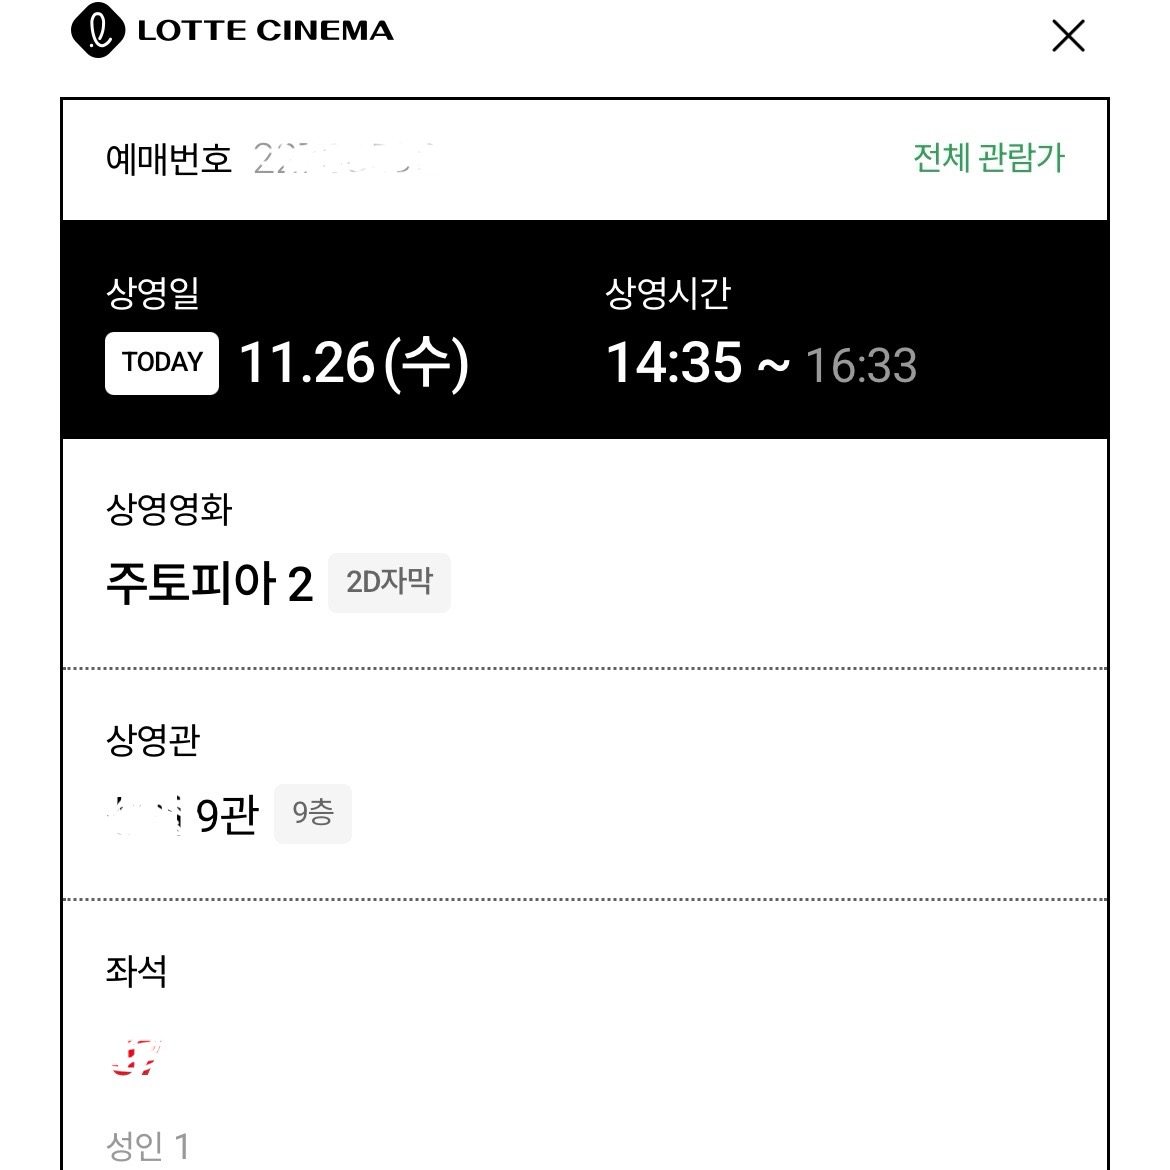This screenshot has height=1170, width=1170.
Task: Click the 9층 floor badge
Action: pos(313,813)
